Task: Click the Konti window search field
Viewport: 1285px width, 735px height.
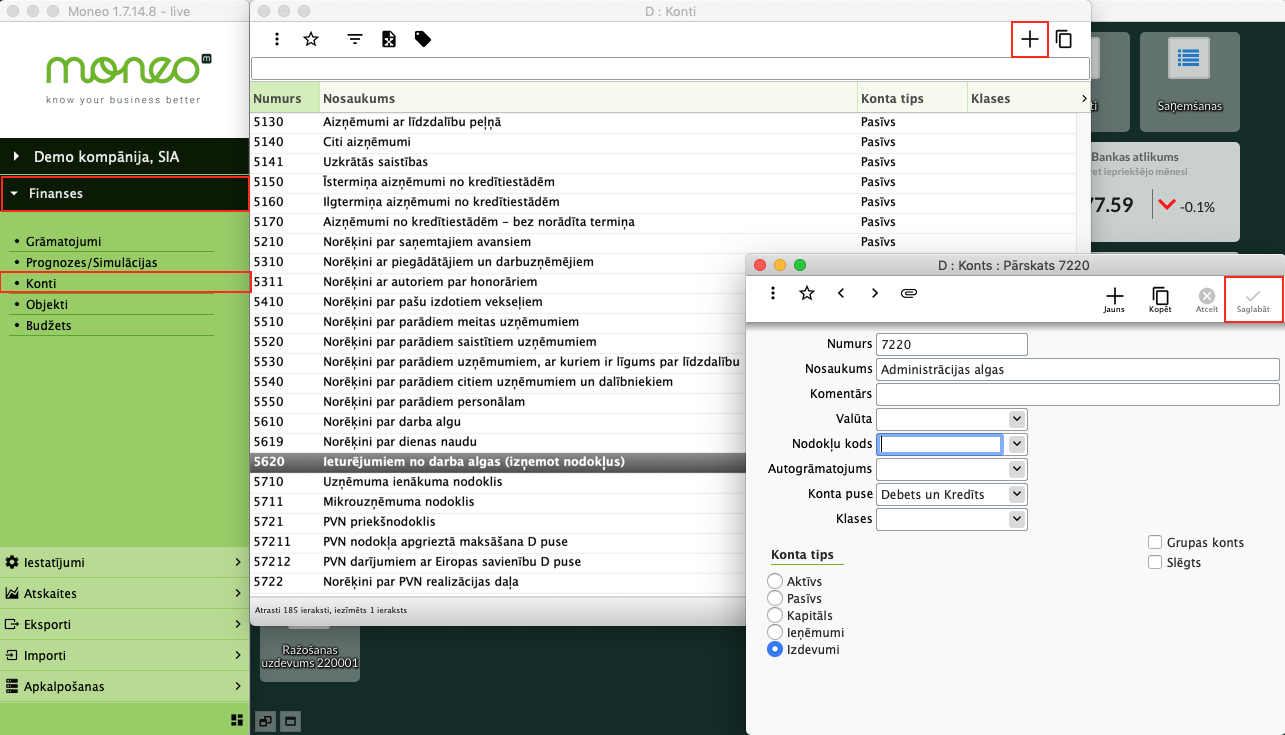Action: 670,68
